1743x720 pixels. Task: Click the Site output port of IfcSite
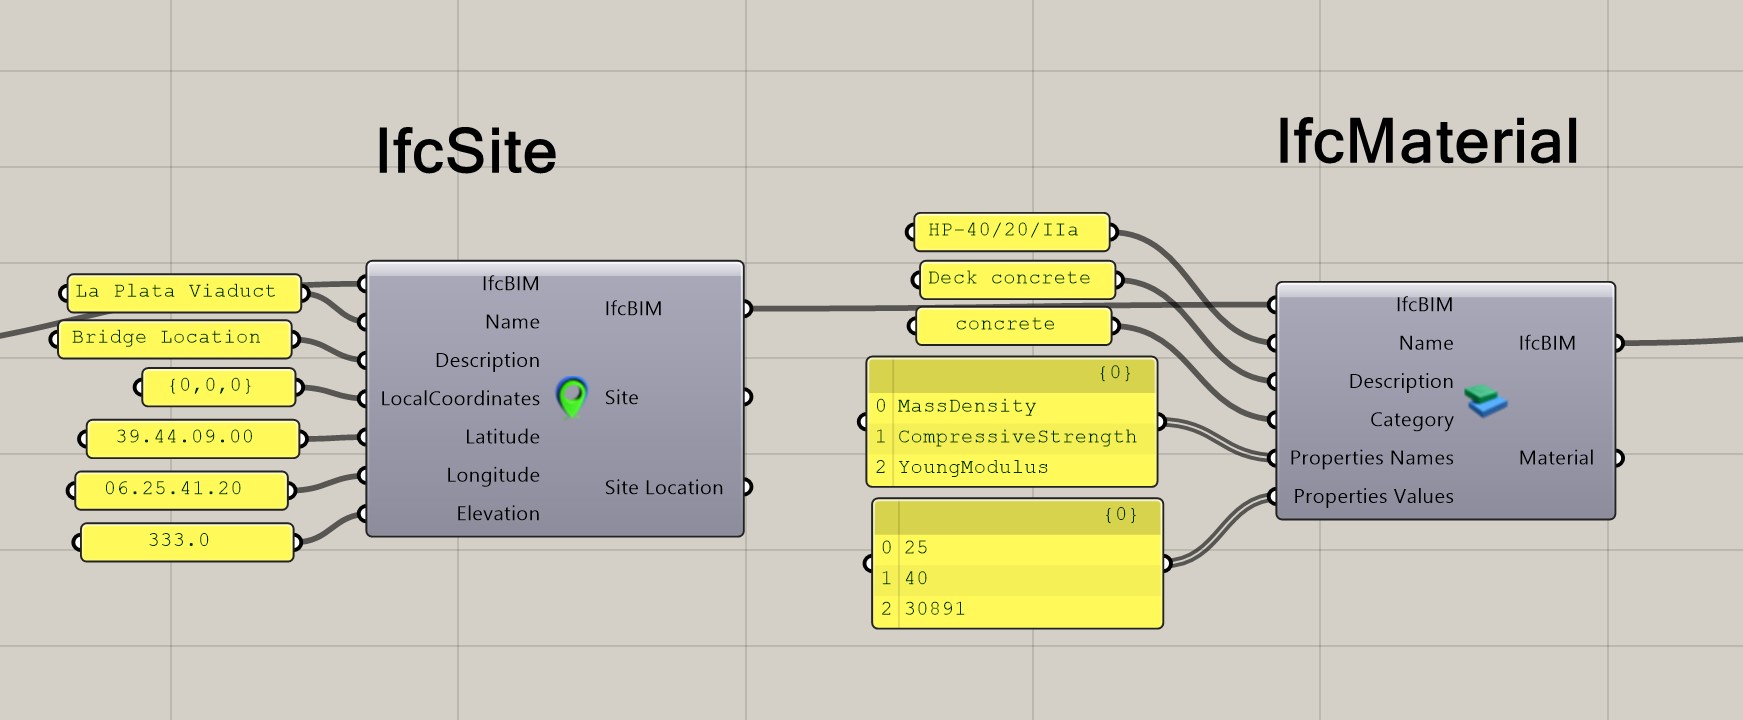click(x=746, y=397)
